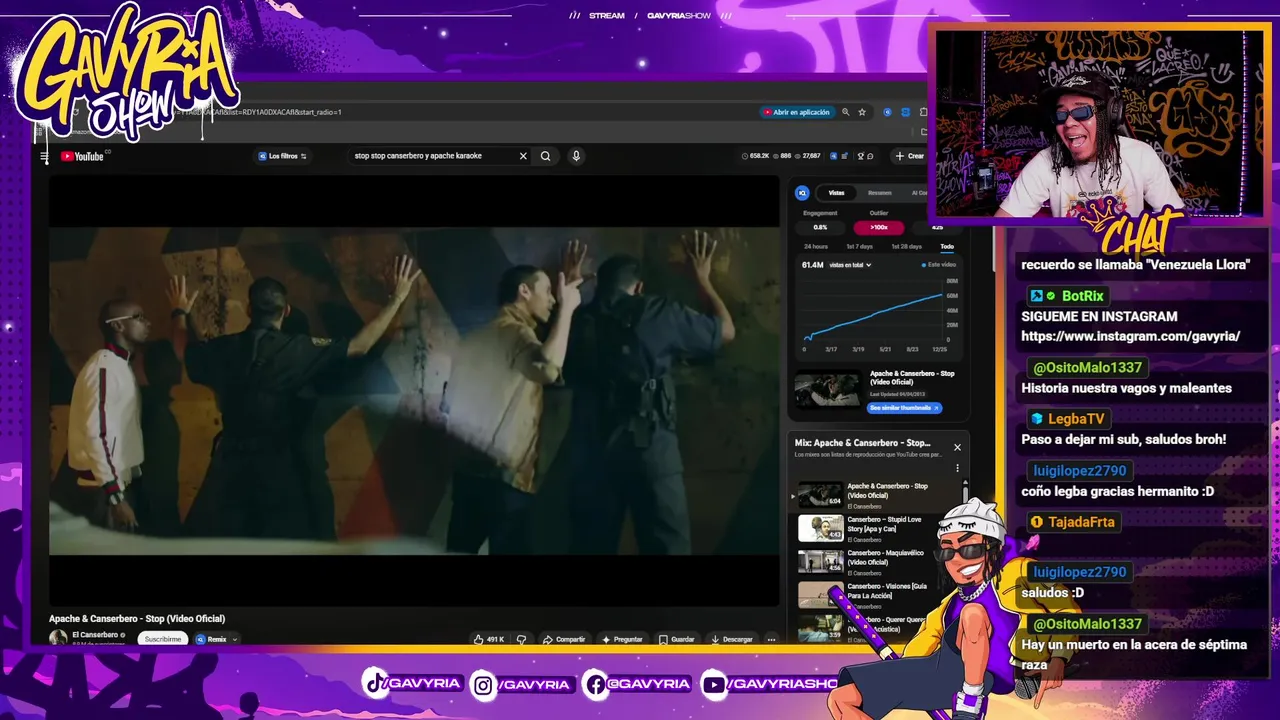Click the TajadaFrta username in chat
The image size is (1280, 720).
pyautogui.click(x=1081, y=522)
